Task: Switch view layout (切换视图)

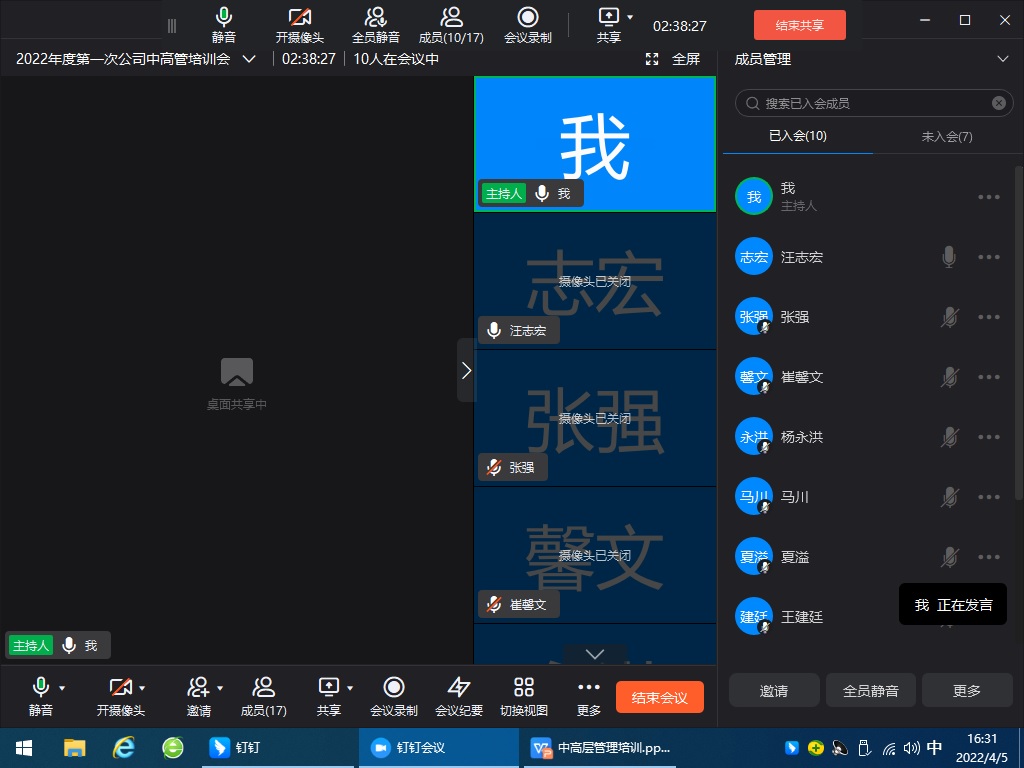Action: coord(524,697)
